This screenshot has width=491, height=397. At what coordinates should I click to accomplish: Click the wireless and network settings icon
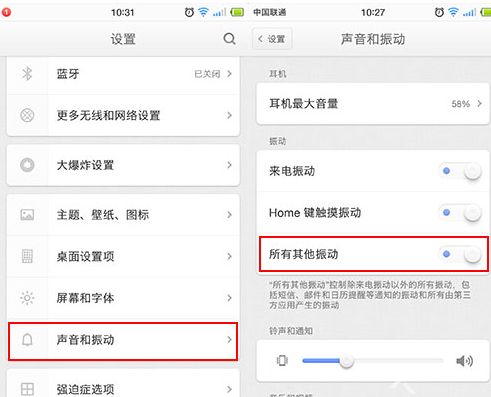(27, 115)
